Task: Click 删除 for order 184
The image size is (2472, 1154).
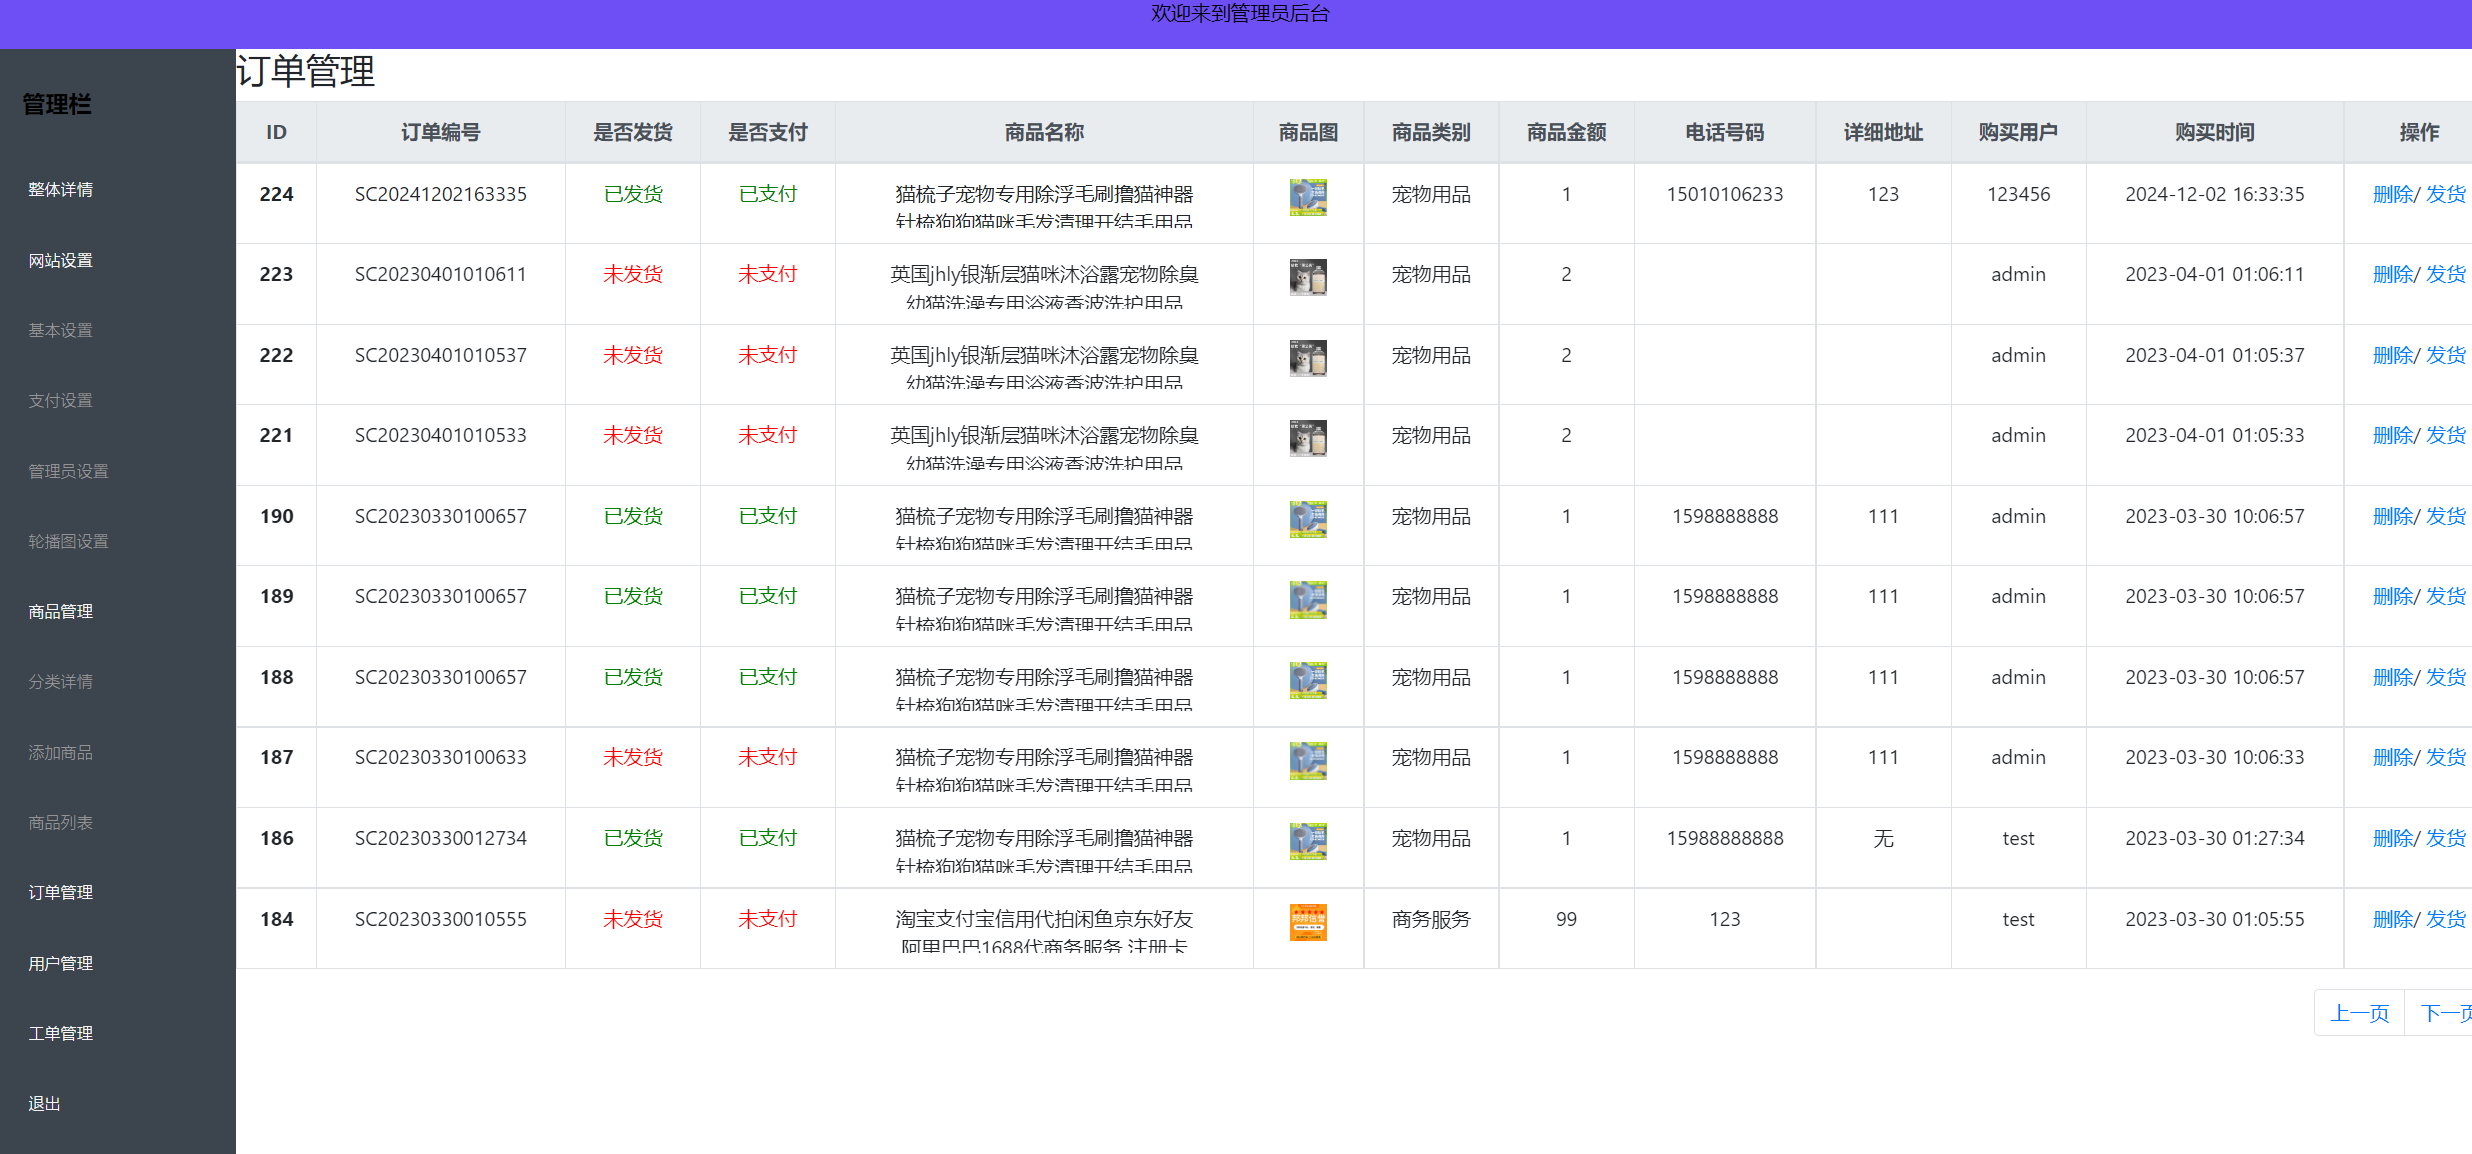Action: click(x=2392, y=919)
